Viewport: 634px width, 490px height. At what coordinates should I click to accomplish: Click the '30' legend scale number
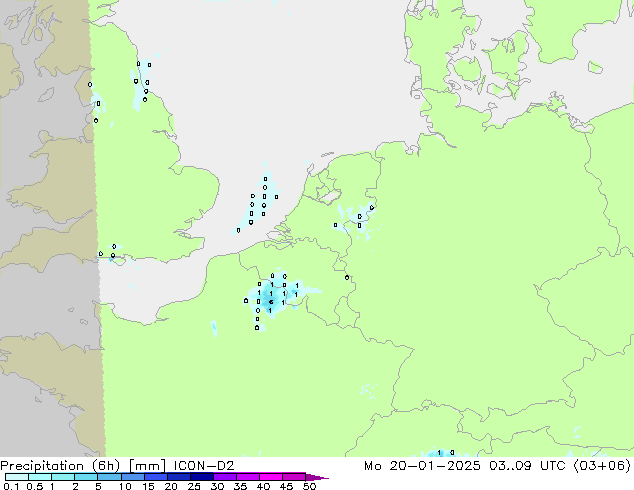pos(217,486)
